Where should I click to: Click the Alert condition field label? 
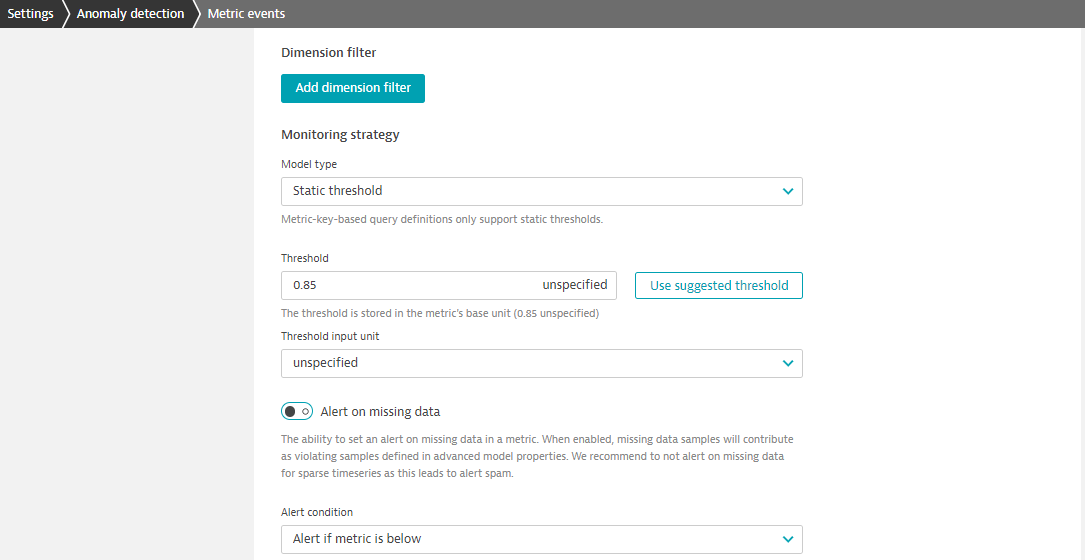(x=317, y=512)
